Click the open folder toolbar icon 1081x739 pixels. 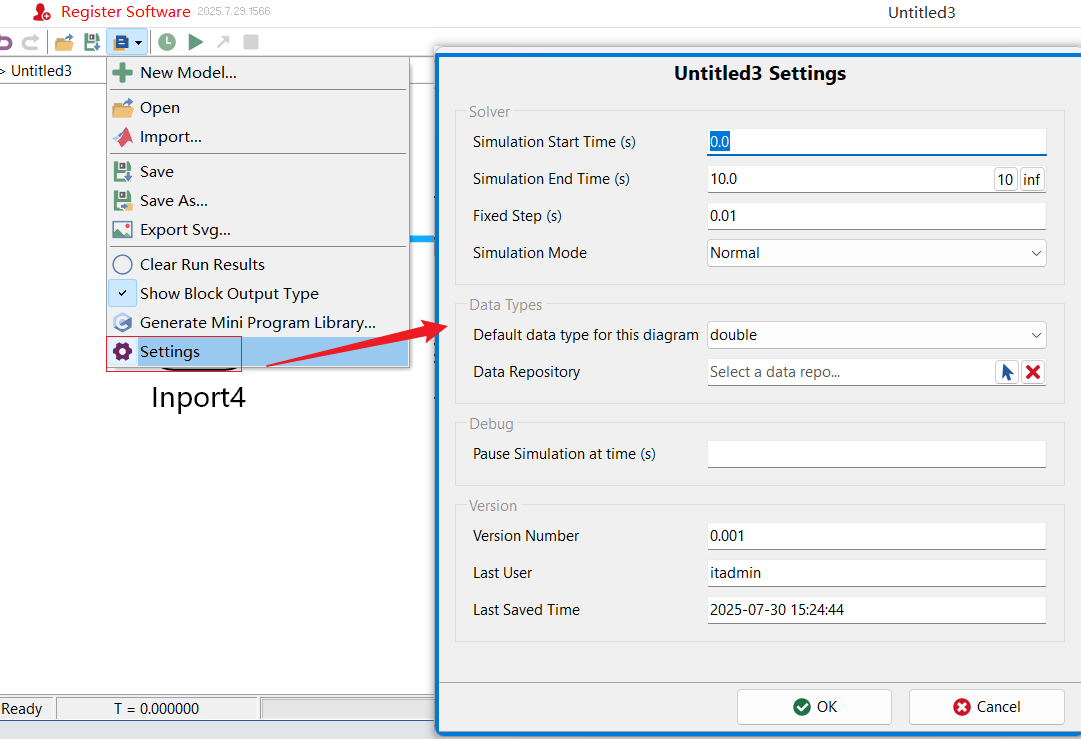pos(64,42)
